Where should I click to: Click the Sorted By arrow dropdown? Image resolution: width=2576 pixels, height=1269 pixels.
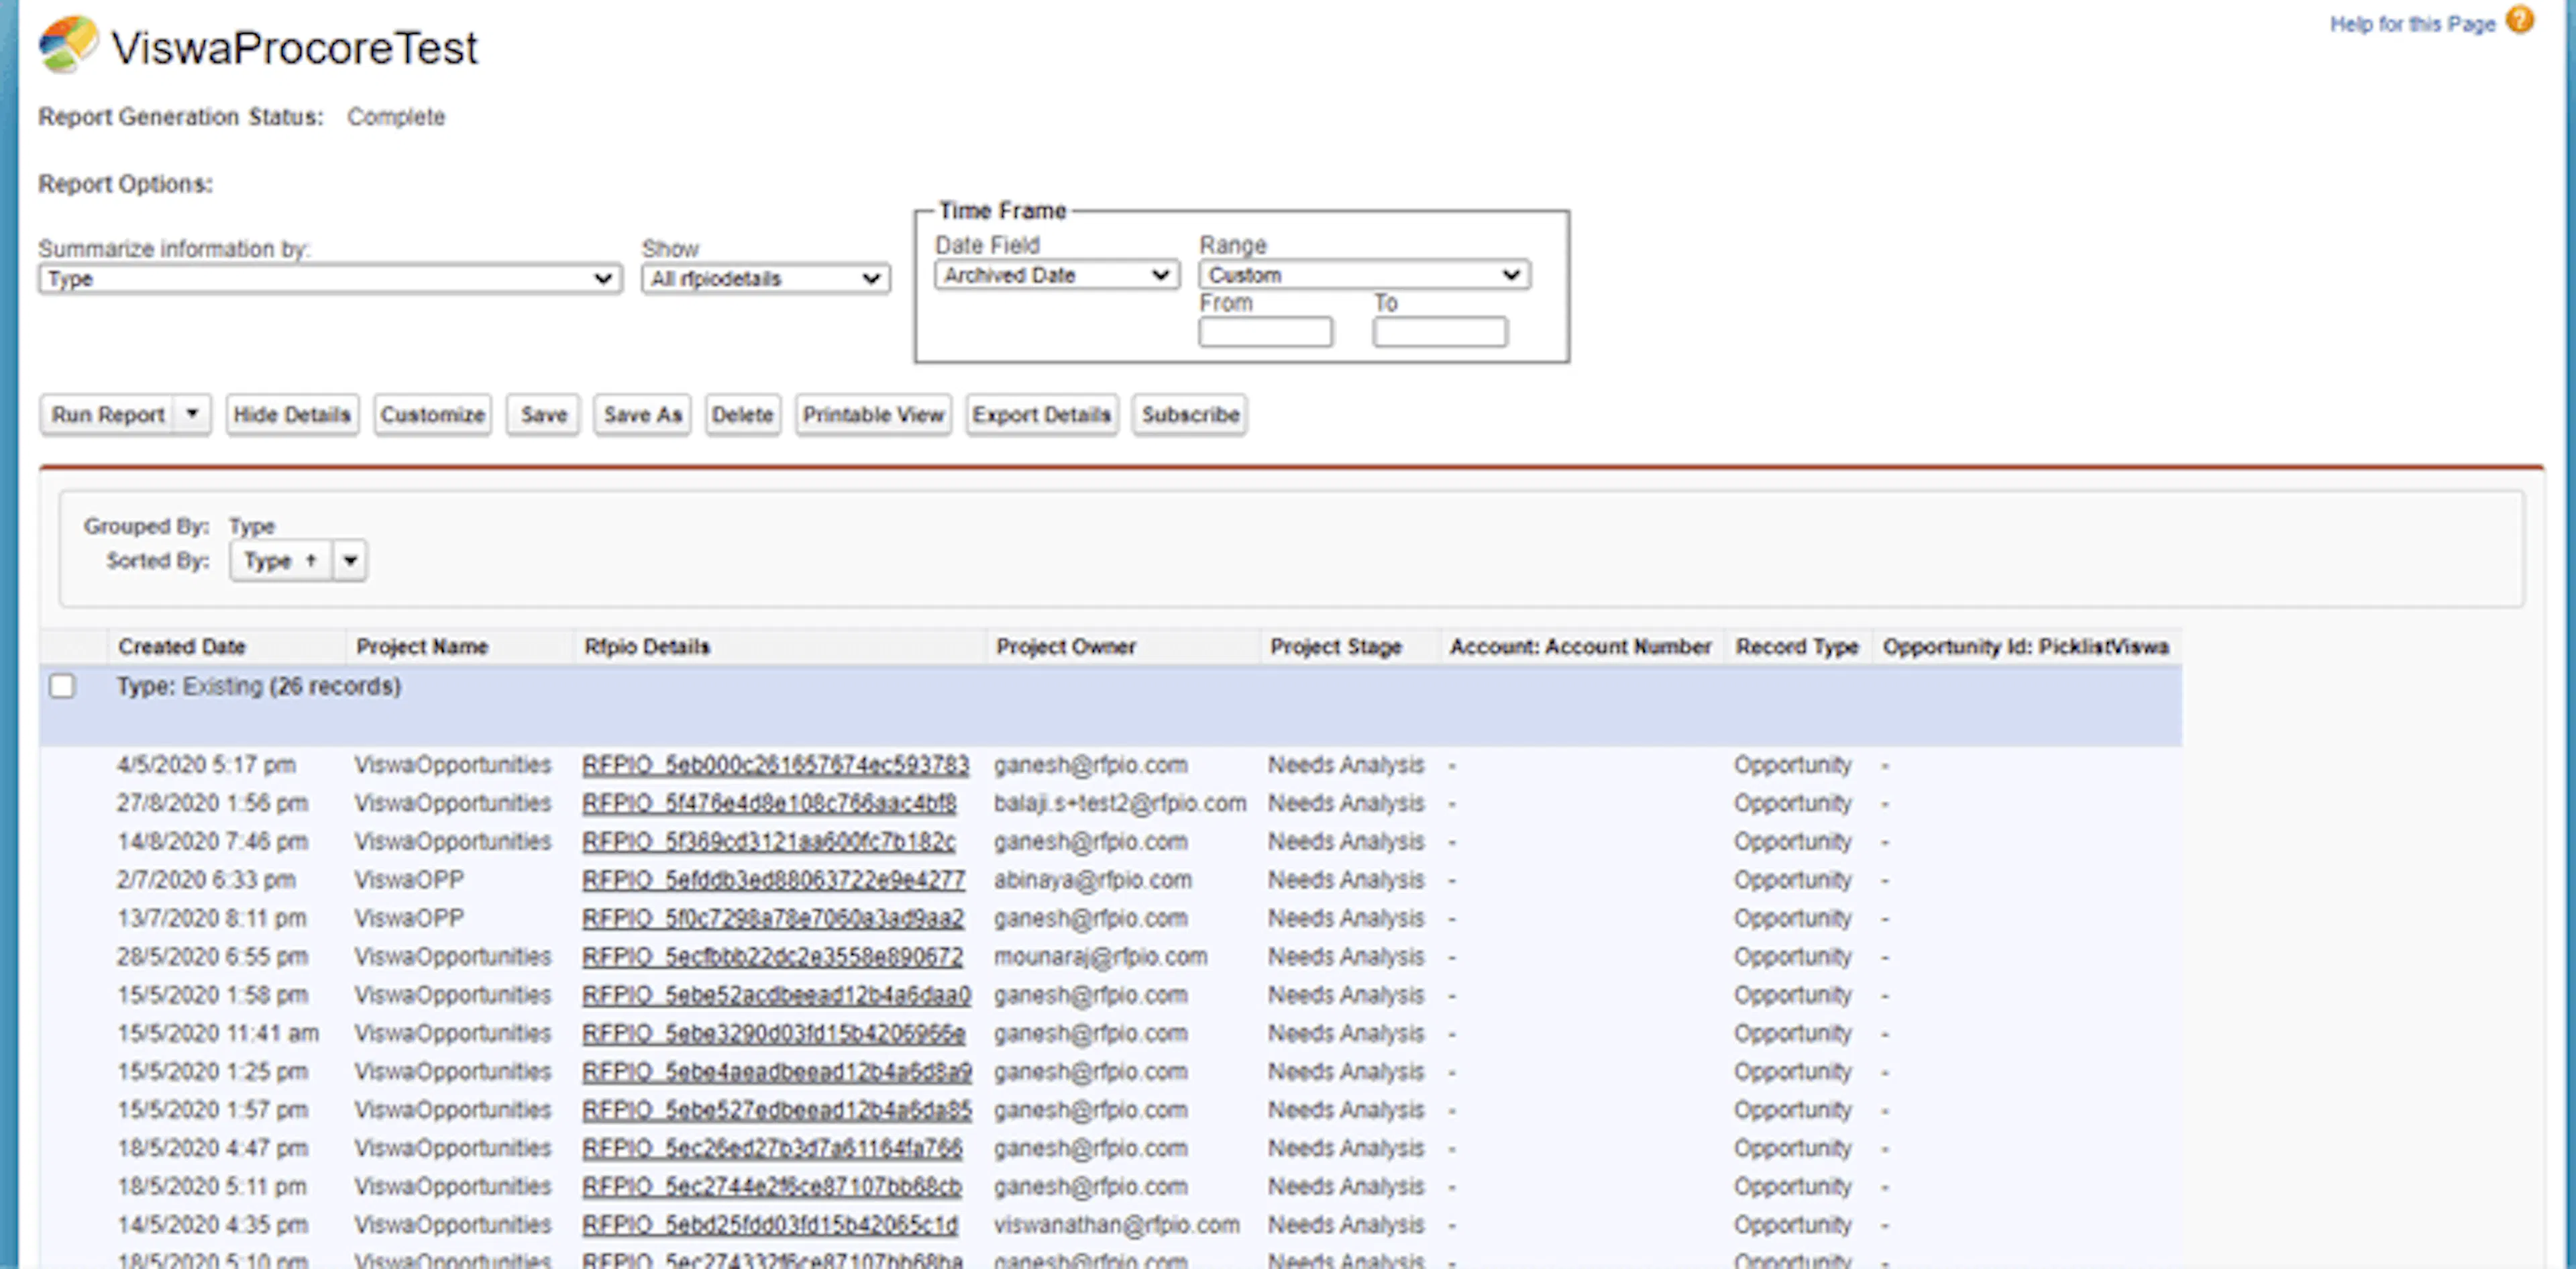350,561
